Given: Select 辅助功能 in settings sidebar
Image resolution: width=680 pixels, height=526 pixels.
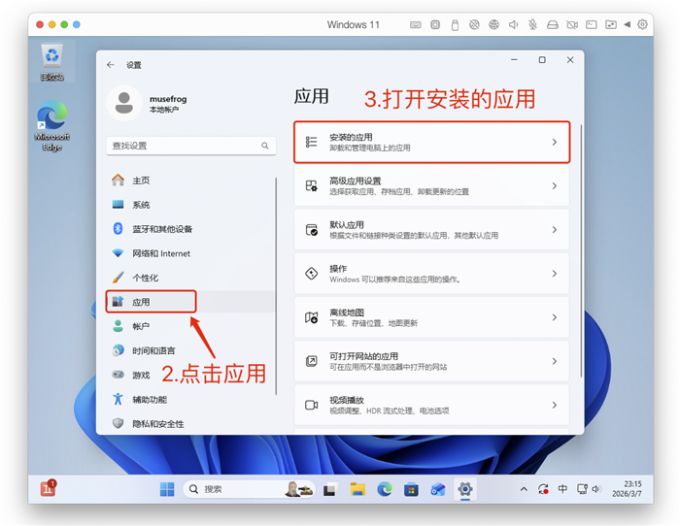Looking at the screenshot, I should pos(190,399).
